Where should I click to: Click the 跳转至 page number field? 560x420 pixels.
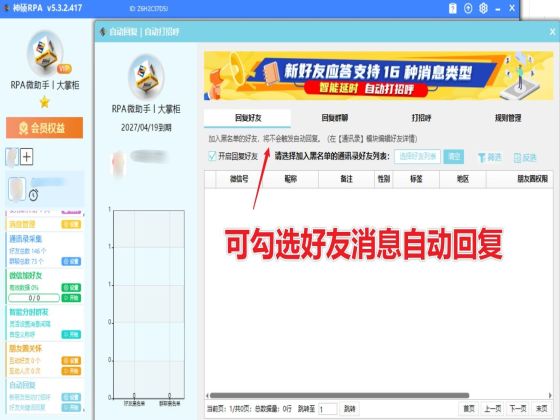tap(328, 409)
